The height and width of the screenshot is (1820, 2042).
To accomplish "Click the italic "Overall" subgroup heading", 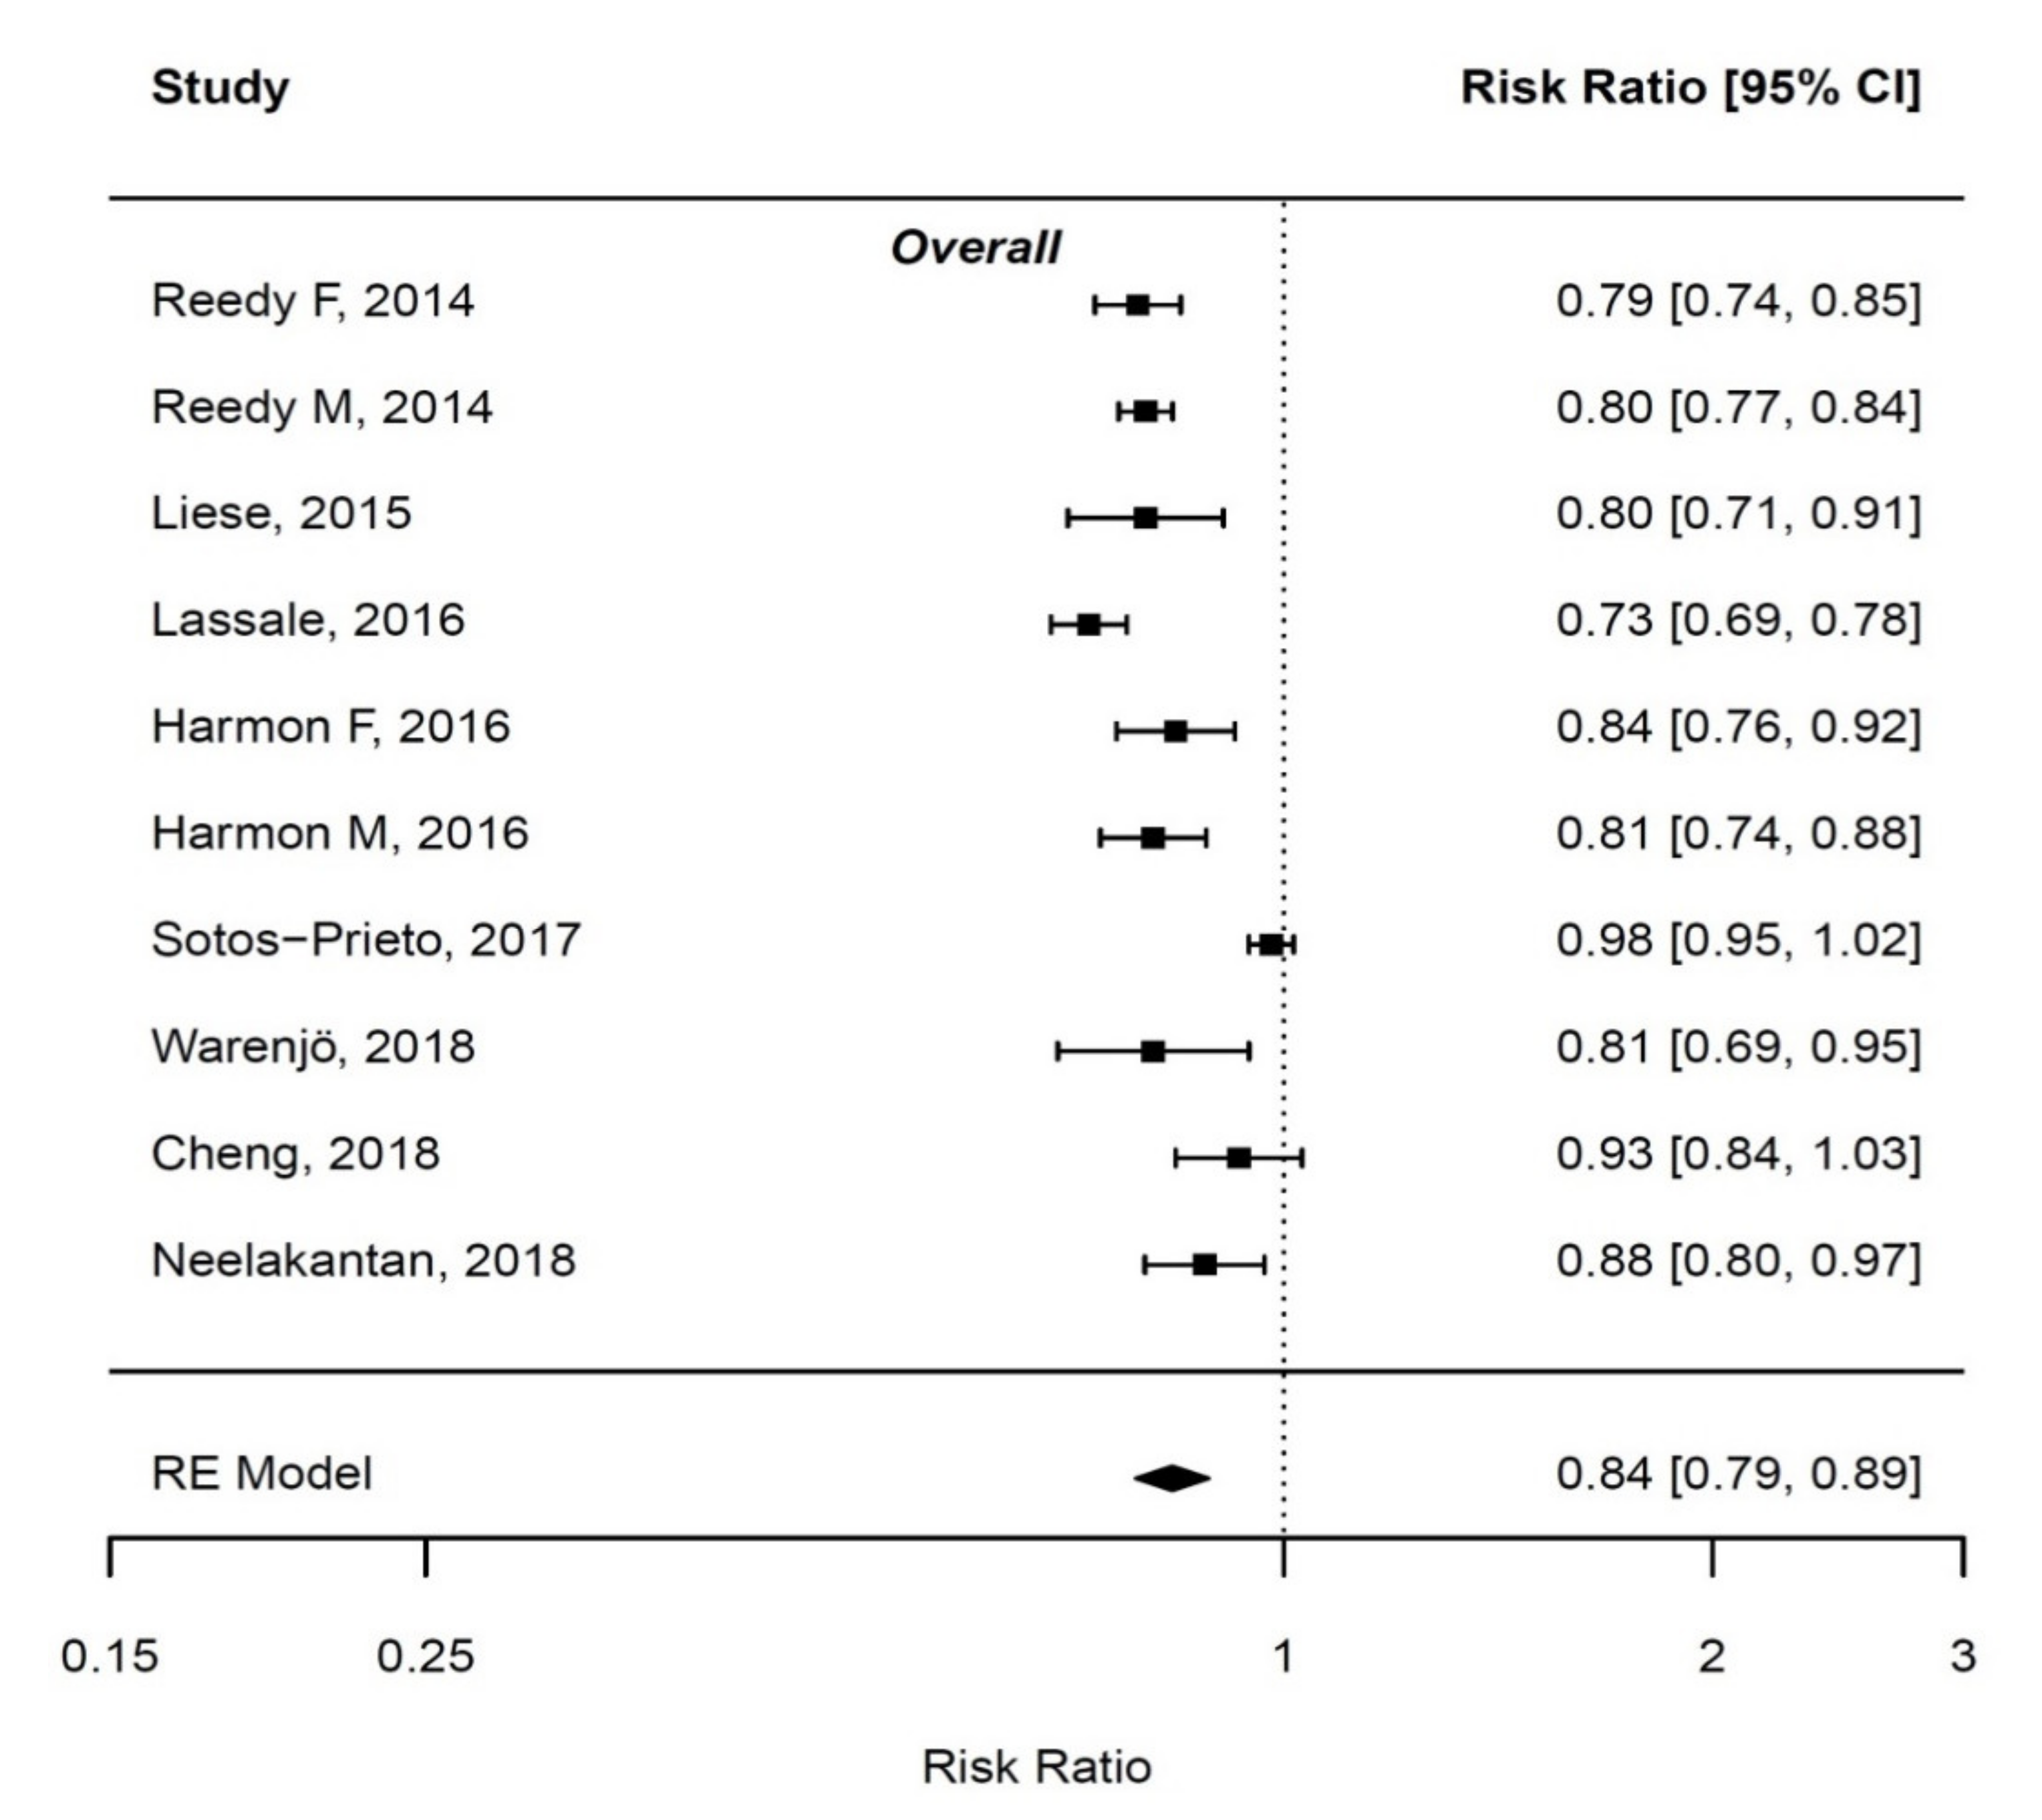I will point(975,248).
